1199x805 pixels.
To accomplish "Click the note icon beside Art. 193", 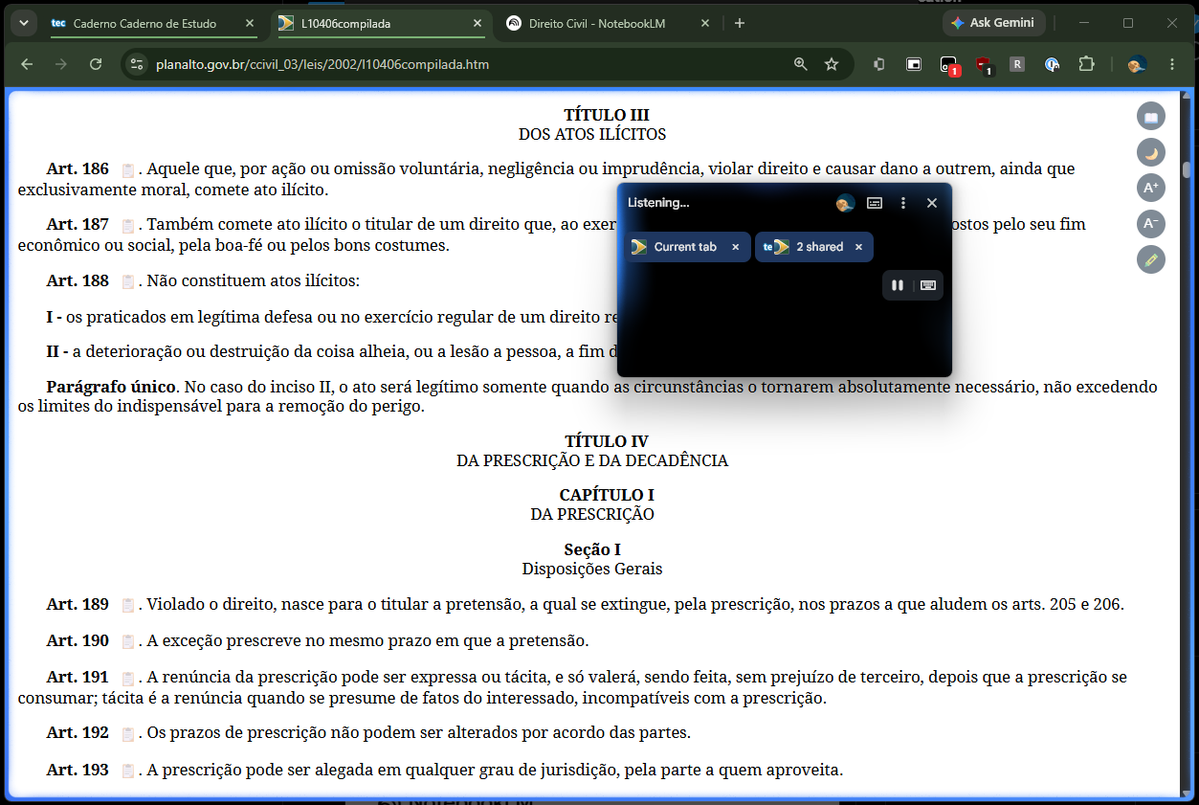I will pos(128,771).
